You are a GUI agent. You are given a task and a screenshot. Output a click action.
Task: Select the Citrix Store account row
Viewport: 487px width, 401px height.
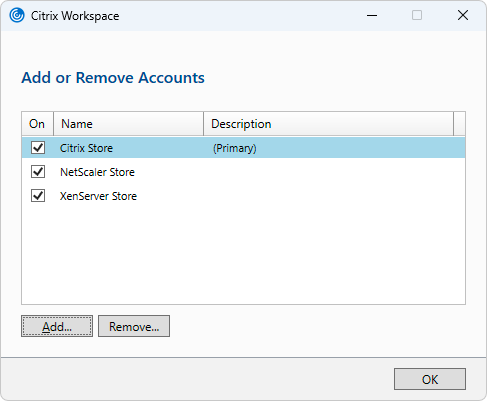coord(243,148)
